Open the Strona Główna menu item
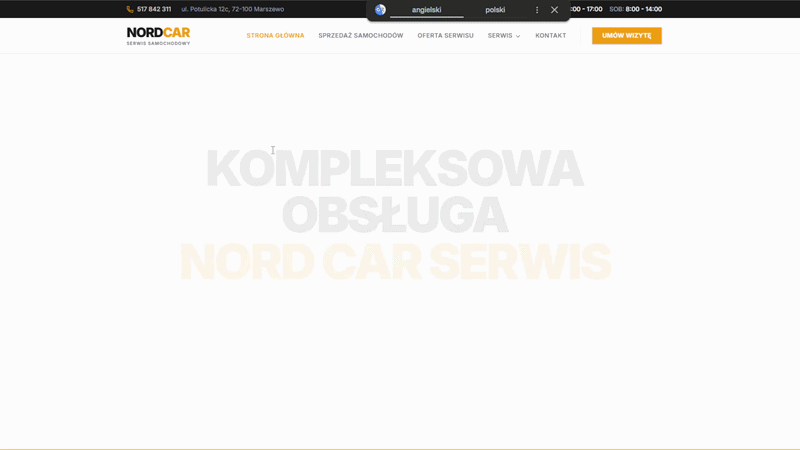800x450 pixels. coord(275,36)
